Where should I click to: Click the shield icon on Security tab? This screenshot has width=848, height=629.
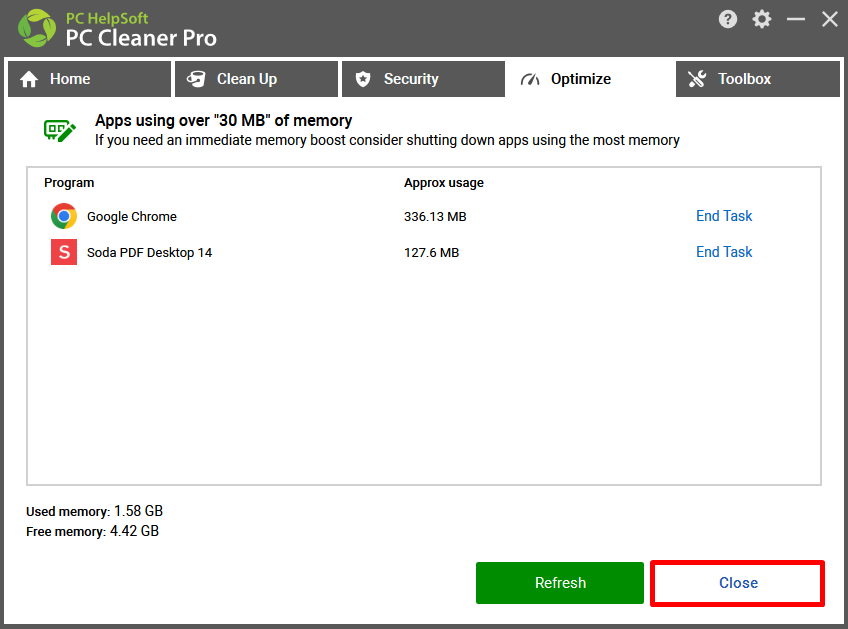pos(363,79)
